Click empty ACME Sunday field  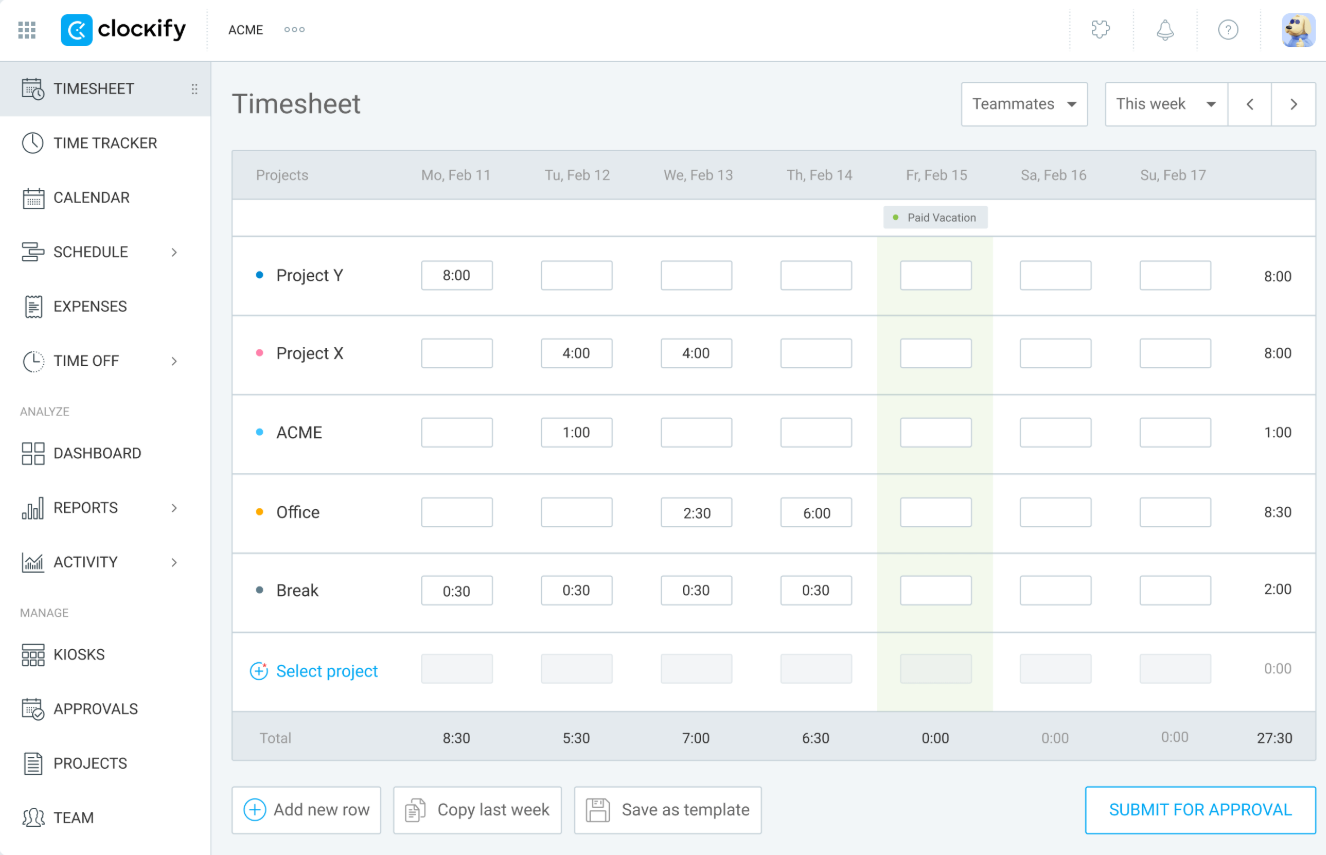click(1175, 432)
